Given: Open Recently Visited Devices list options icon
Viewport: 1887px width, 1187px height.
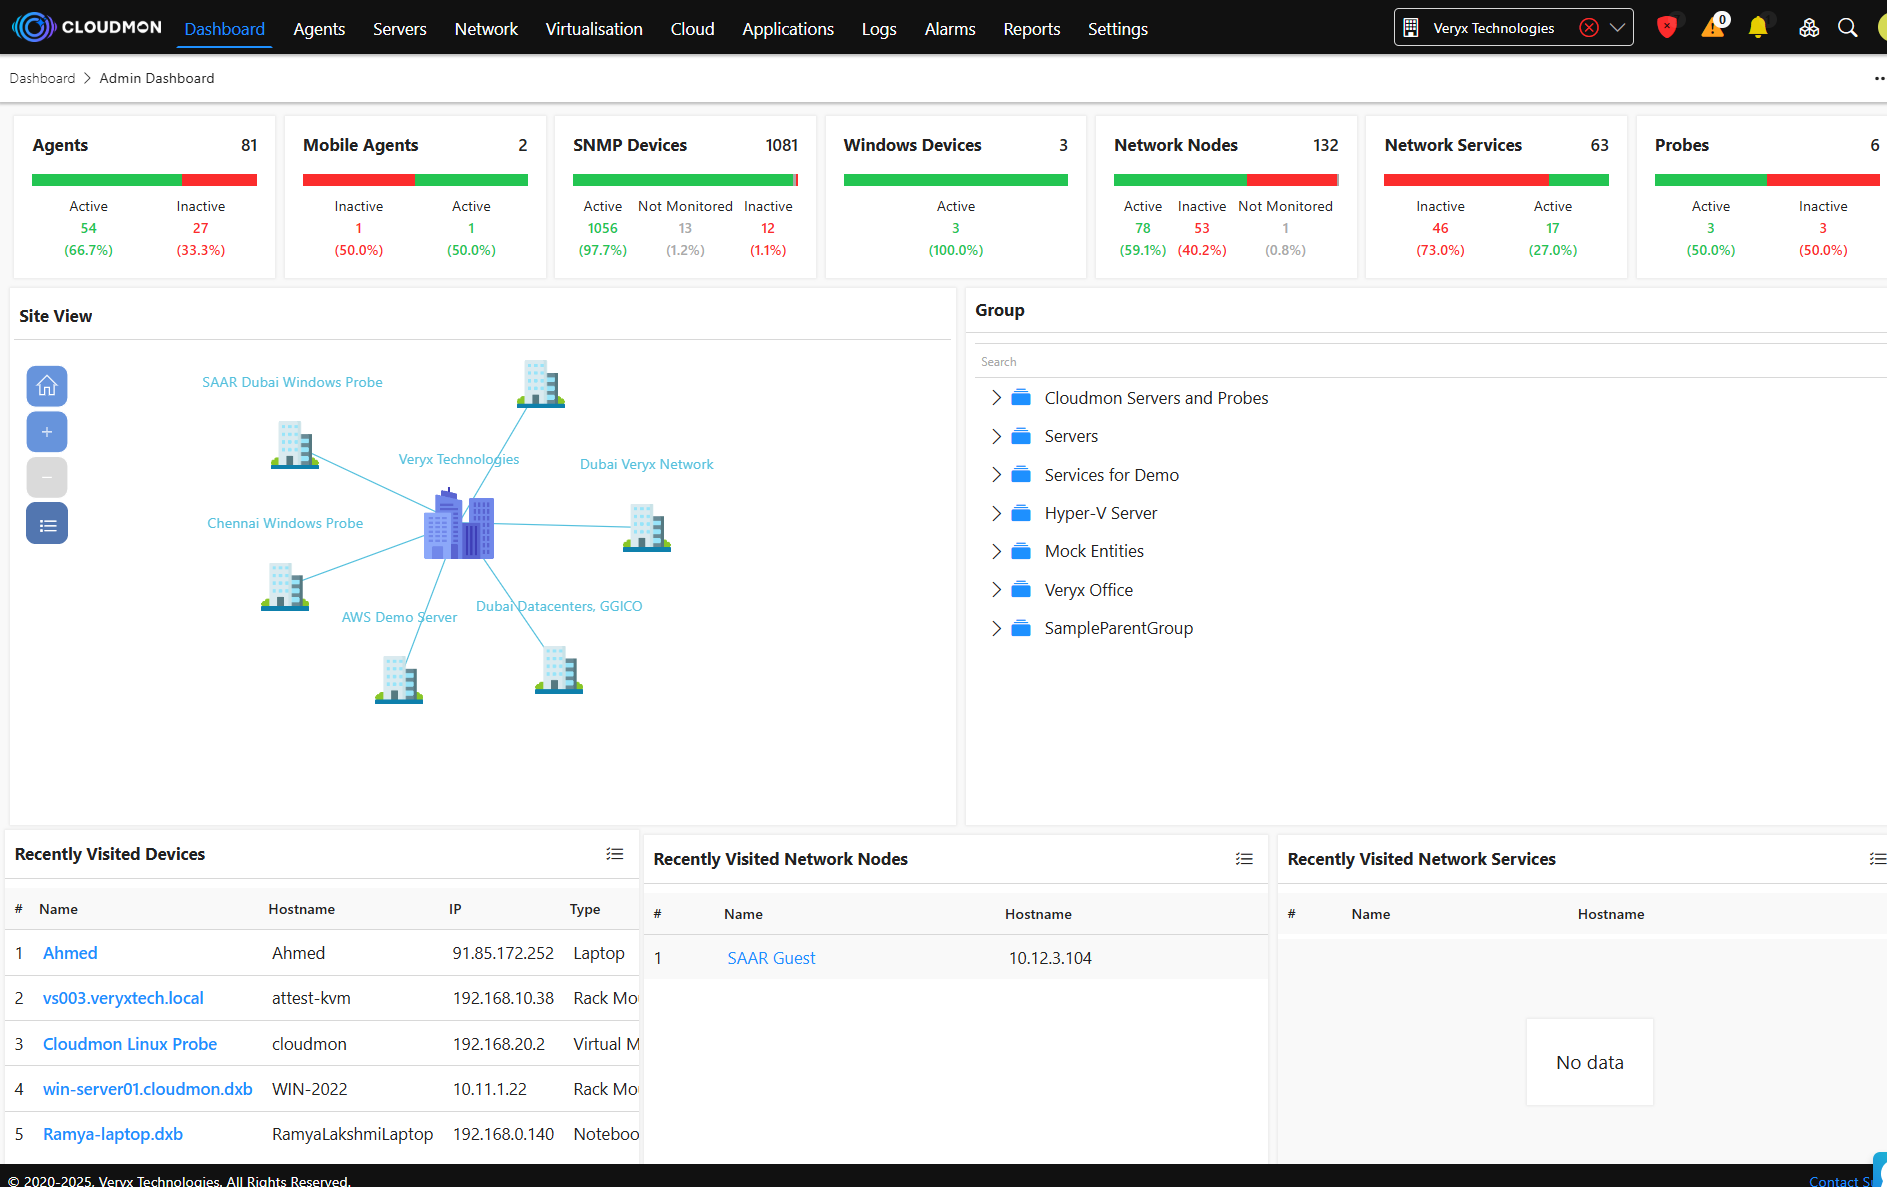Looking at the screenshot, I should click(x=614, y=854).
